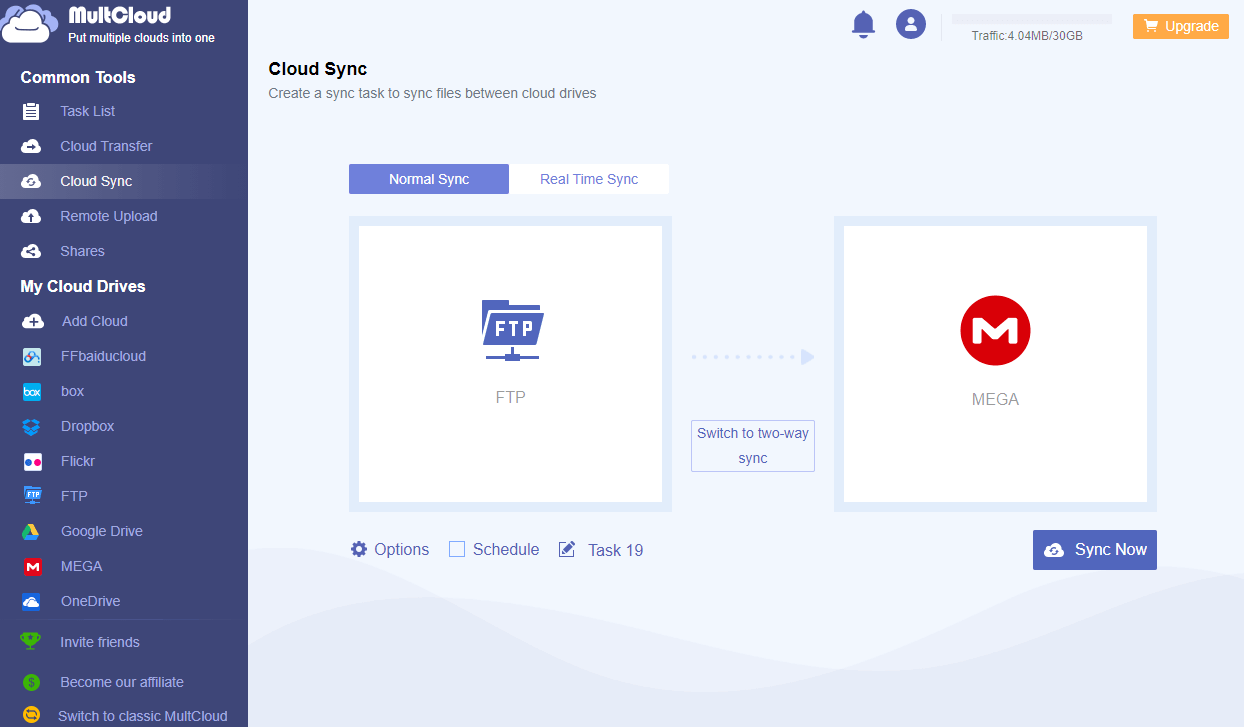Click Switch to two-way sync button

click(753, 446)
